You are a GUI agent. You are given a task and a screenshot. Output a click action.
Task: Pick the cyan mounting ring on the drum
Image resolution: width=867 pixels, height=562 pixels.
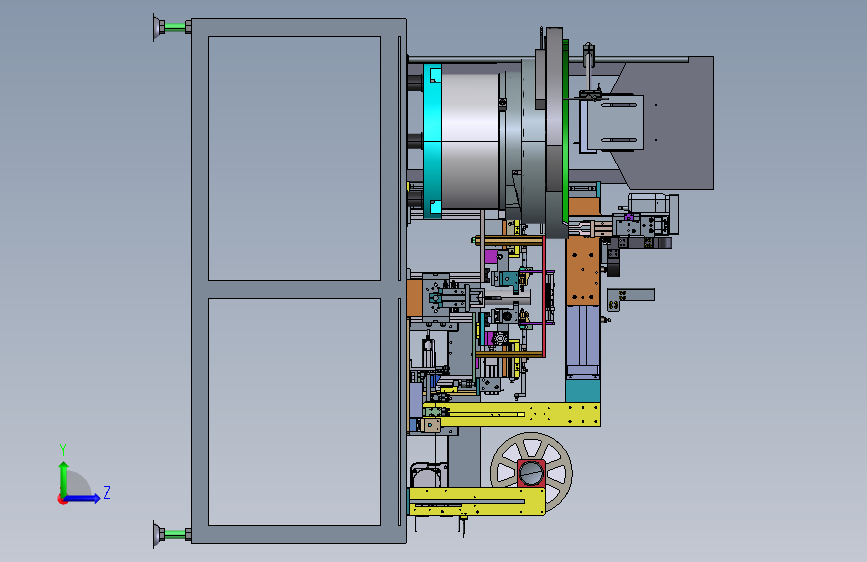click(432, 140)
